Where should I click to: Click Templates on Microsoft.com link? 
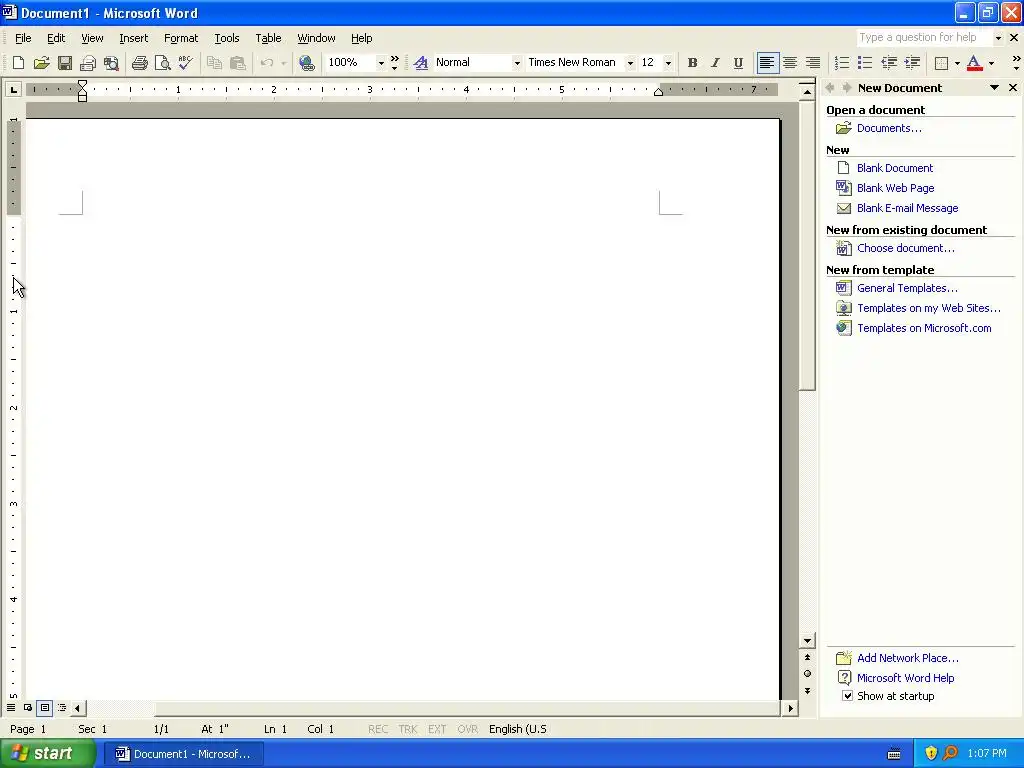pos(924,328)
